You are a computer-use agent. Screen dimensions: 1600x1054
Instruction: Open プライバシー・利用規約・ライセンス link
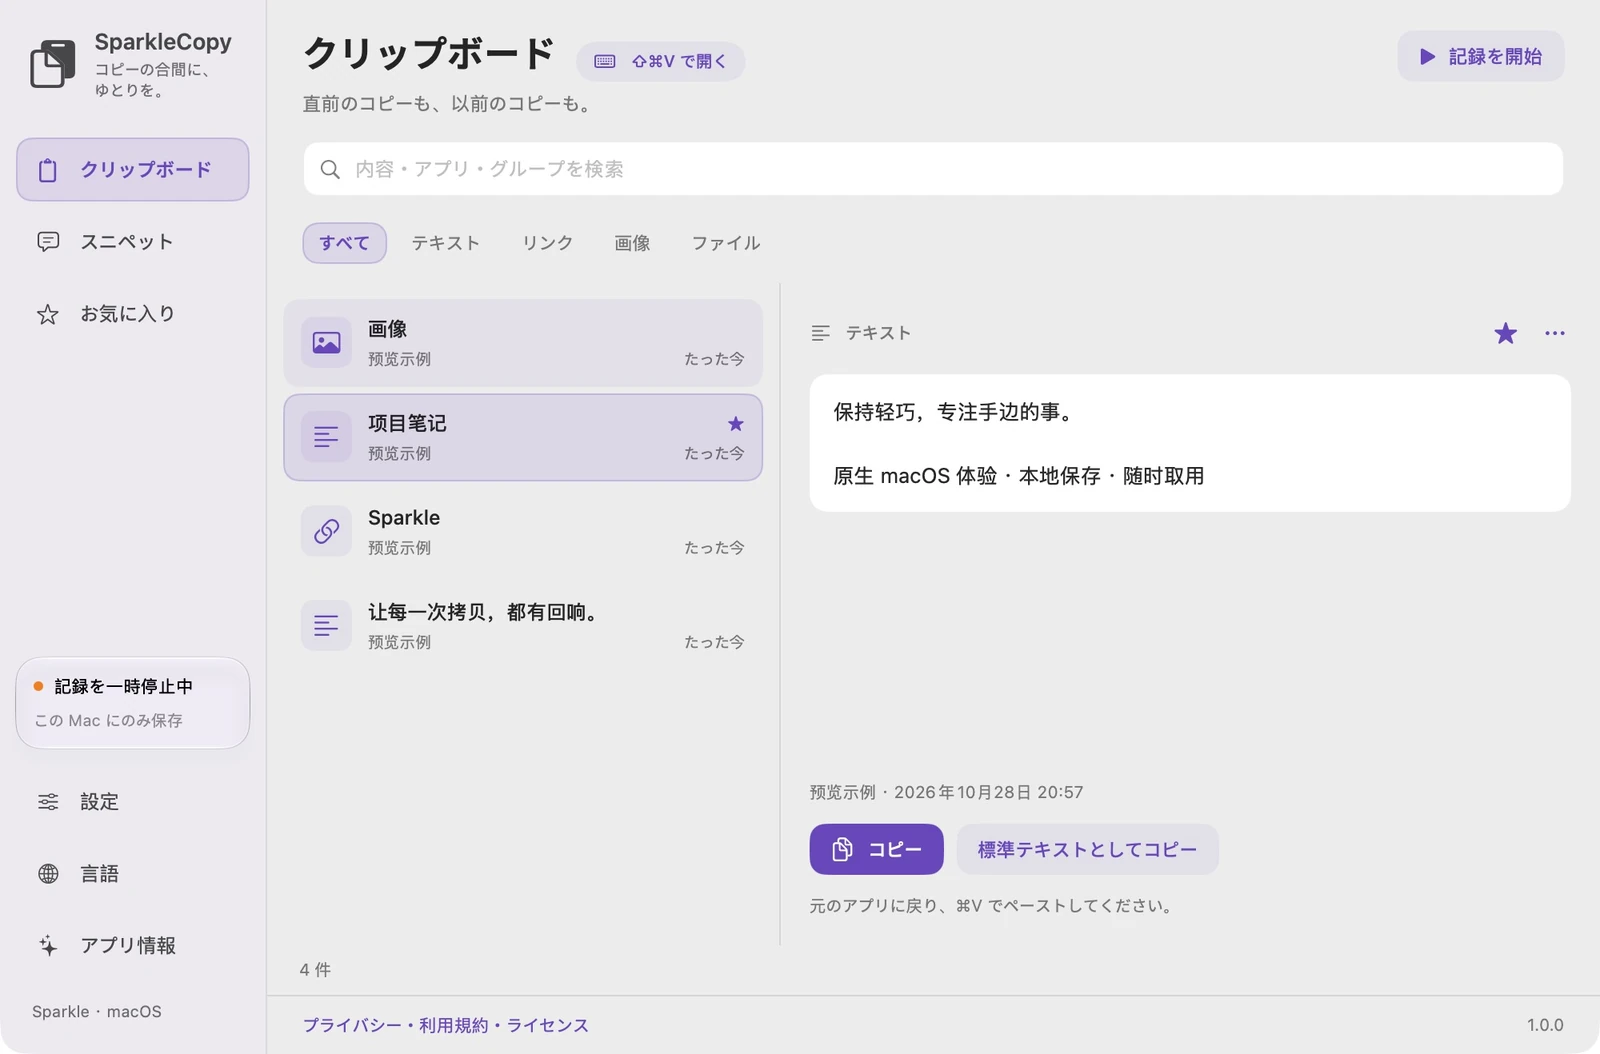(x=445, y=1025)
